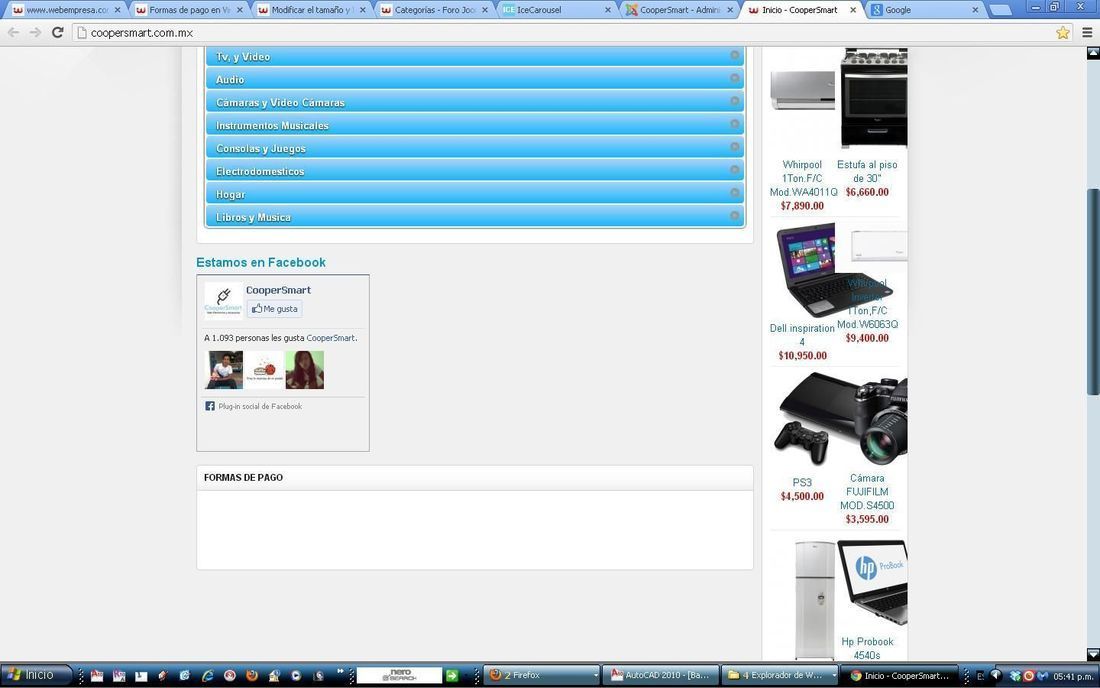Open the CooperSmart logo thumbnail in Facebook box
The image size is (1100, 688).
point(223,301)
